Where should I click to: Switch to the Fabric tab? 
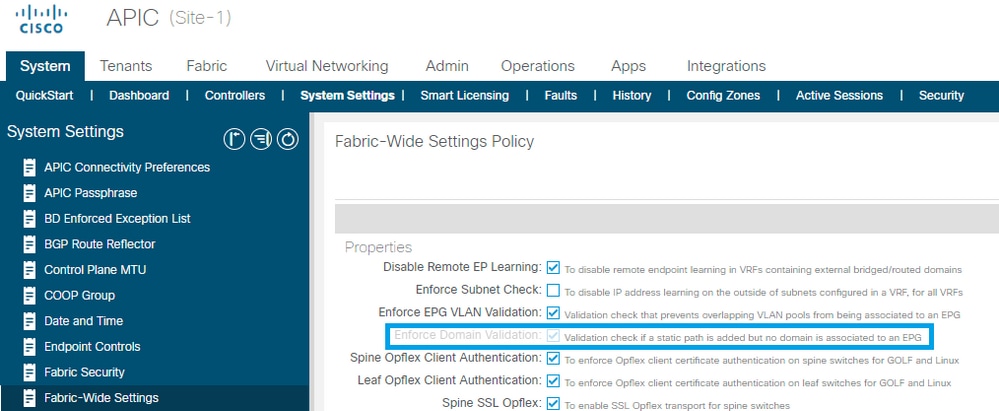[206, 66]
